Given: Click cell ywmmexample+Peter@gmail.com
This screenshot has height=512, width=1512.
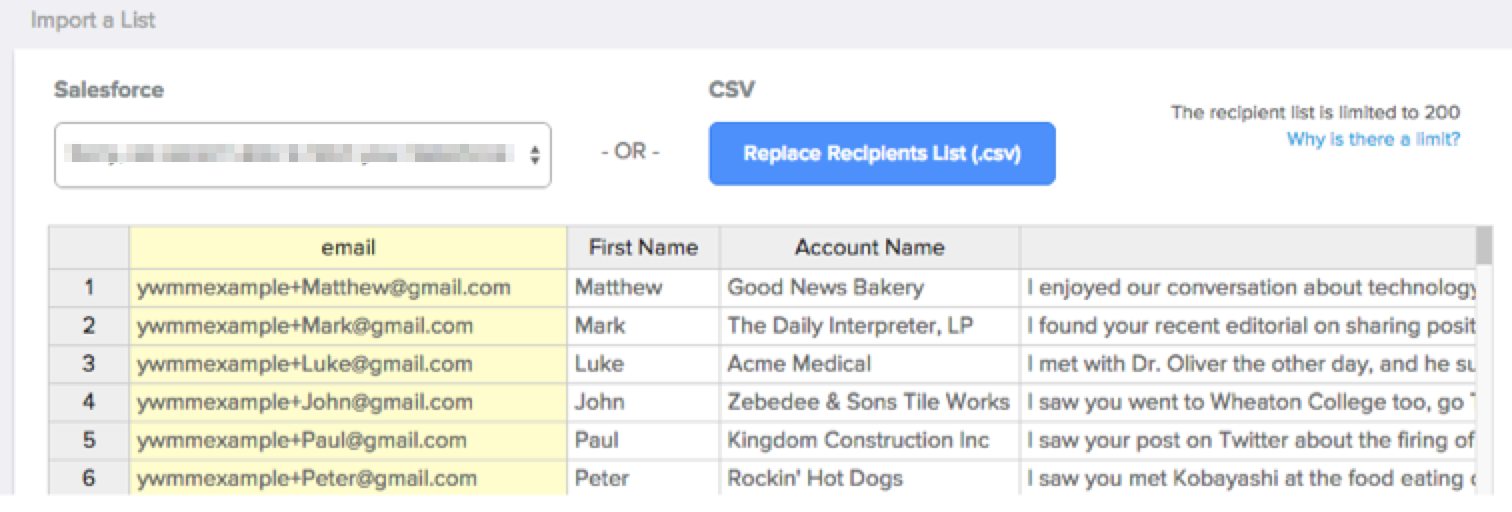Looking at the screenshot, I should [x=348, y=477].
